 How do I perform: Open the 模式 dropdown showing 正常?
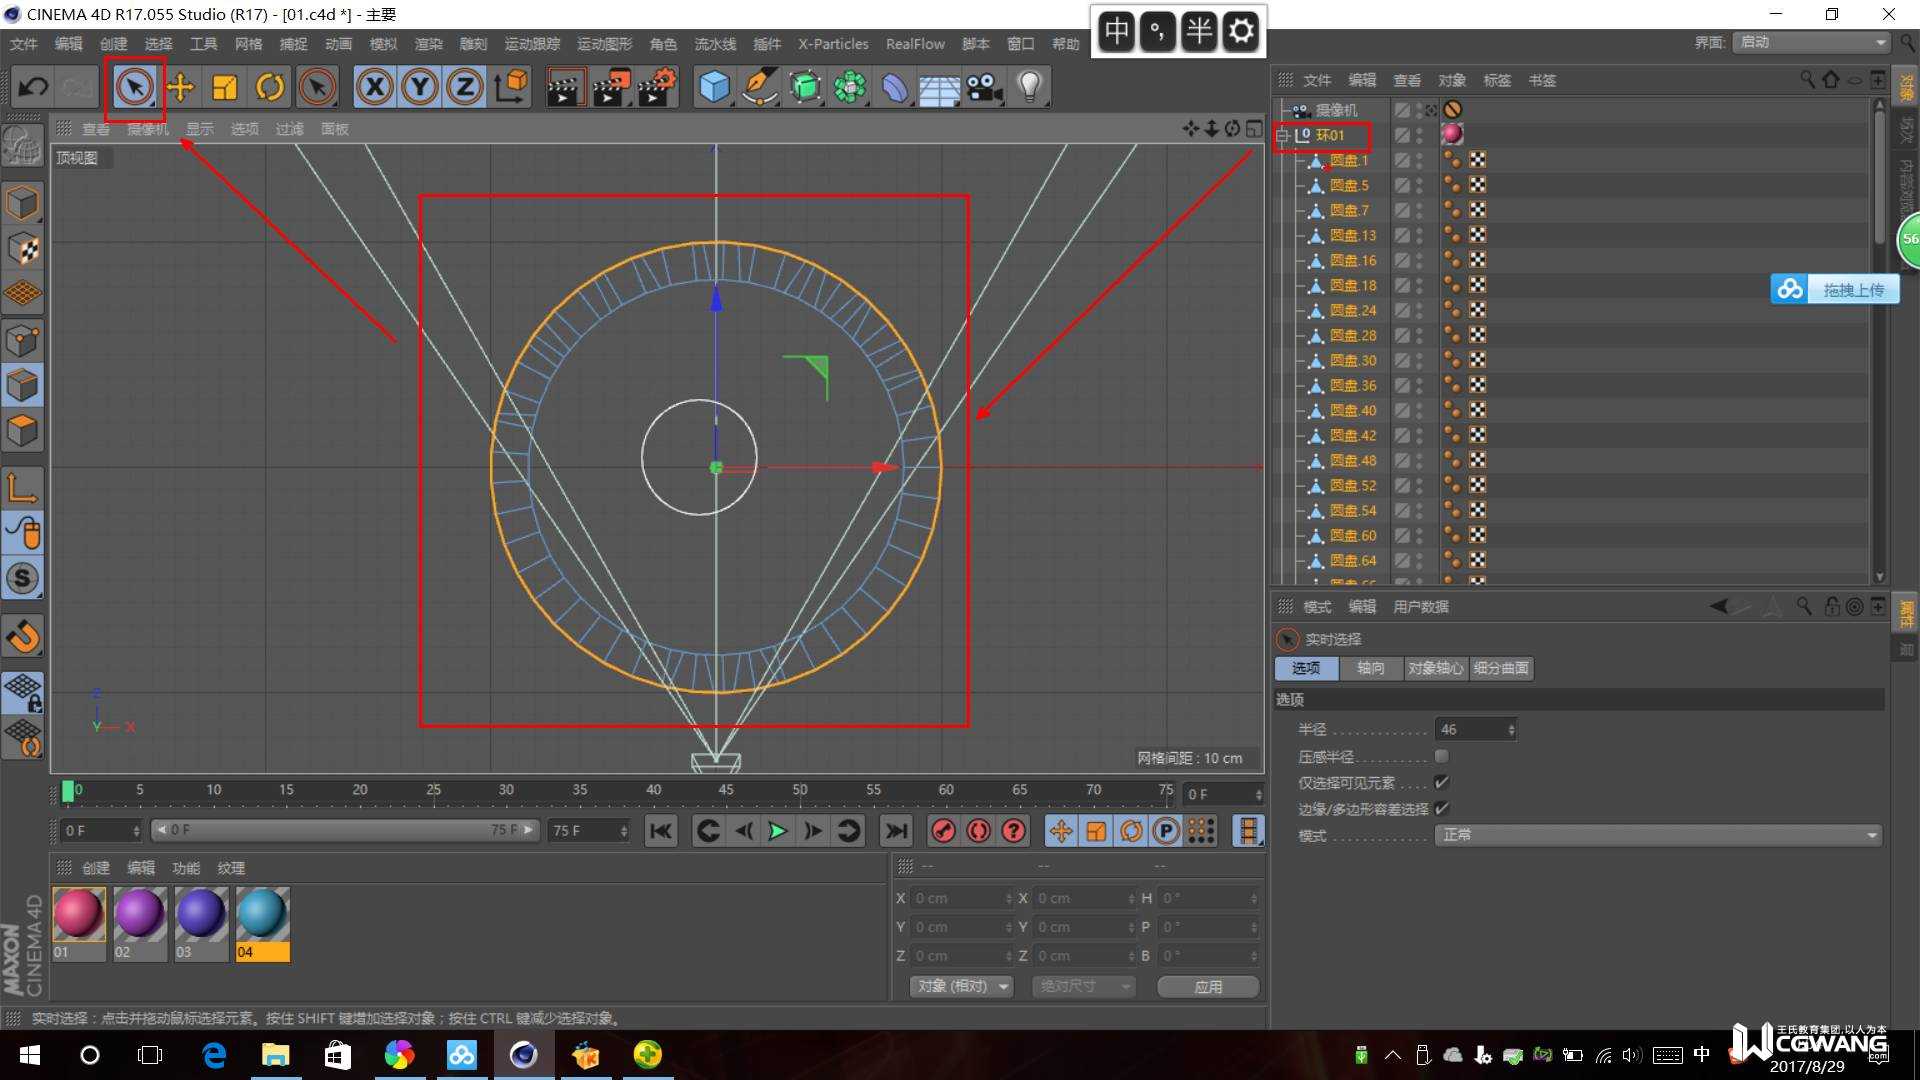tap(1657, 835)
